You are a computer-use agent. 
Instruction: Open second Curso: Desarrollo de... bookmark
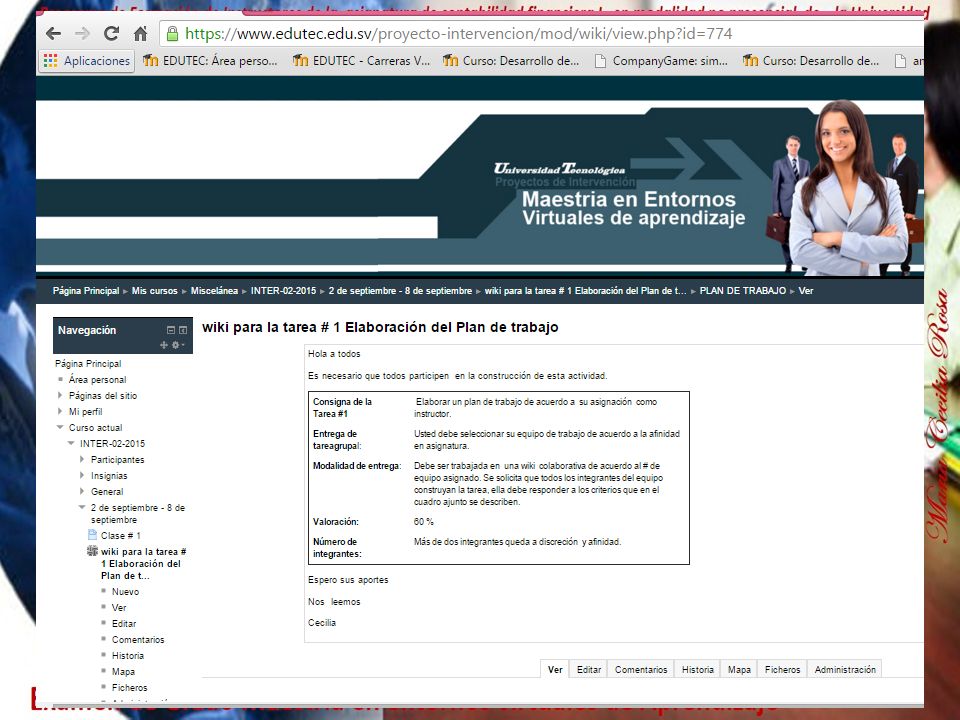[x=811, y=61]
